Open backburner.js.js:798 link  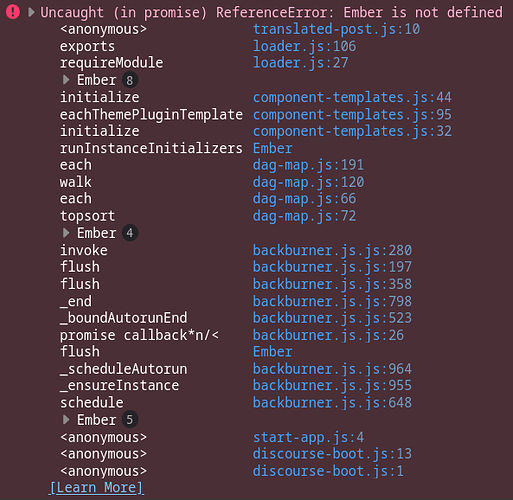[332, 301]
